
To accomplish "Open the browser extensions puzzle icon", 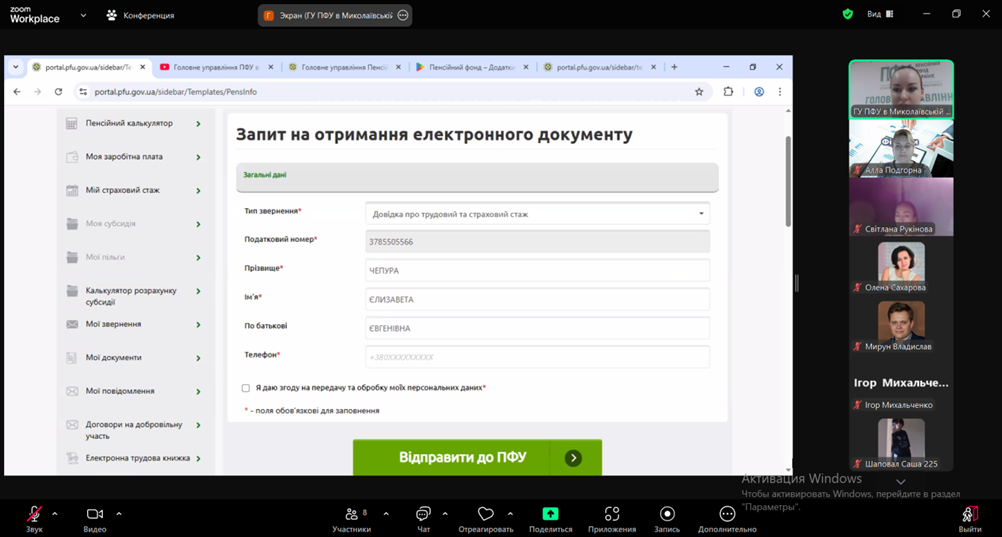I will pos(728,92).
